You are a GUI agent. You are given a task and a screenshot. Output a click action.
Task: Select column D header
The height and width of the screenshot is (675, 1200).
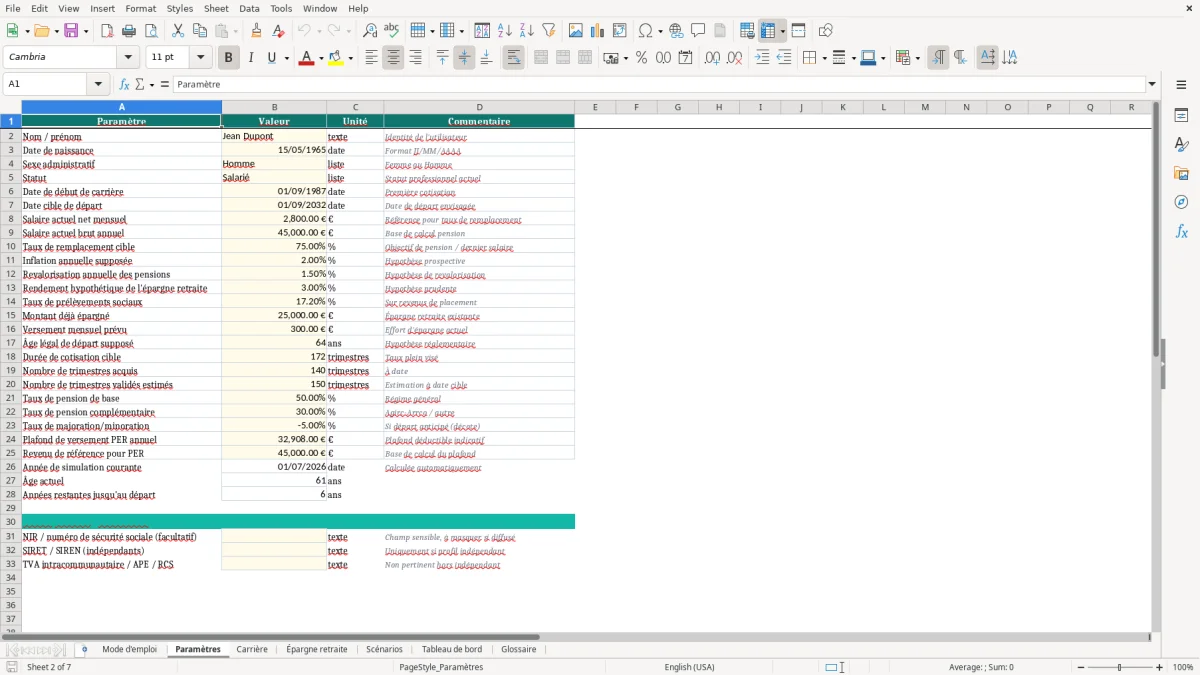pos(479,107)
